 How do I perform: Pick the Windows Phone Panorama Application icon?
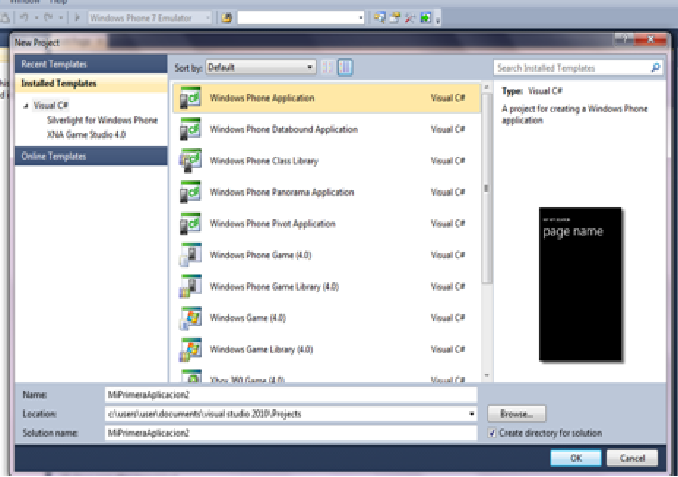coord(190,192)
